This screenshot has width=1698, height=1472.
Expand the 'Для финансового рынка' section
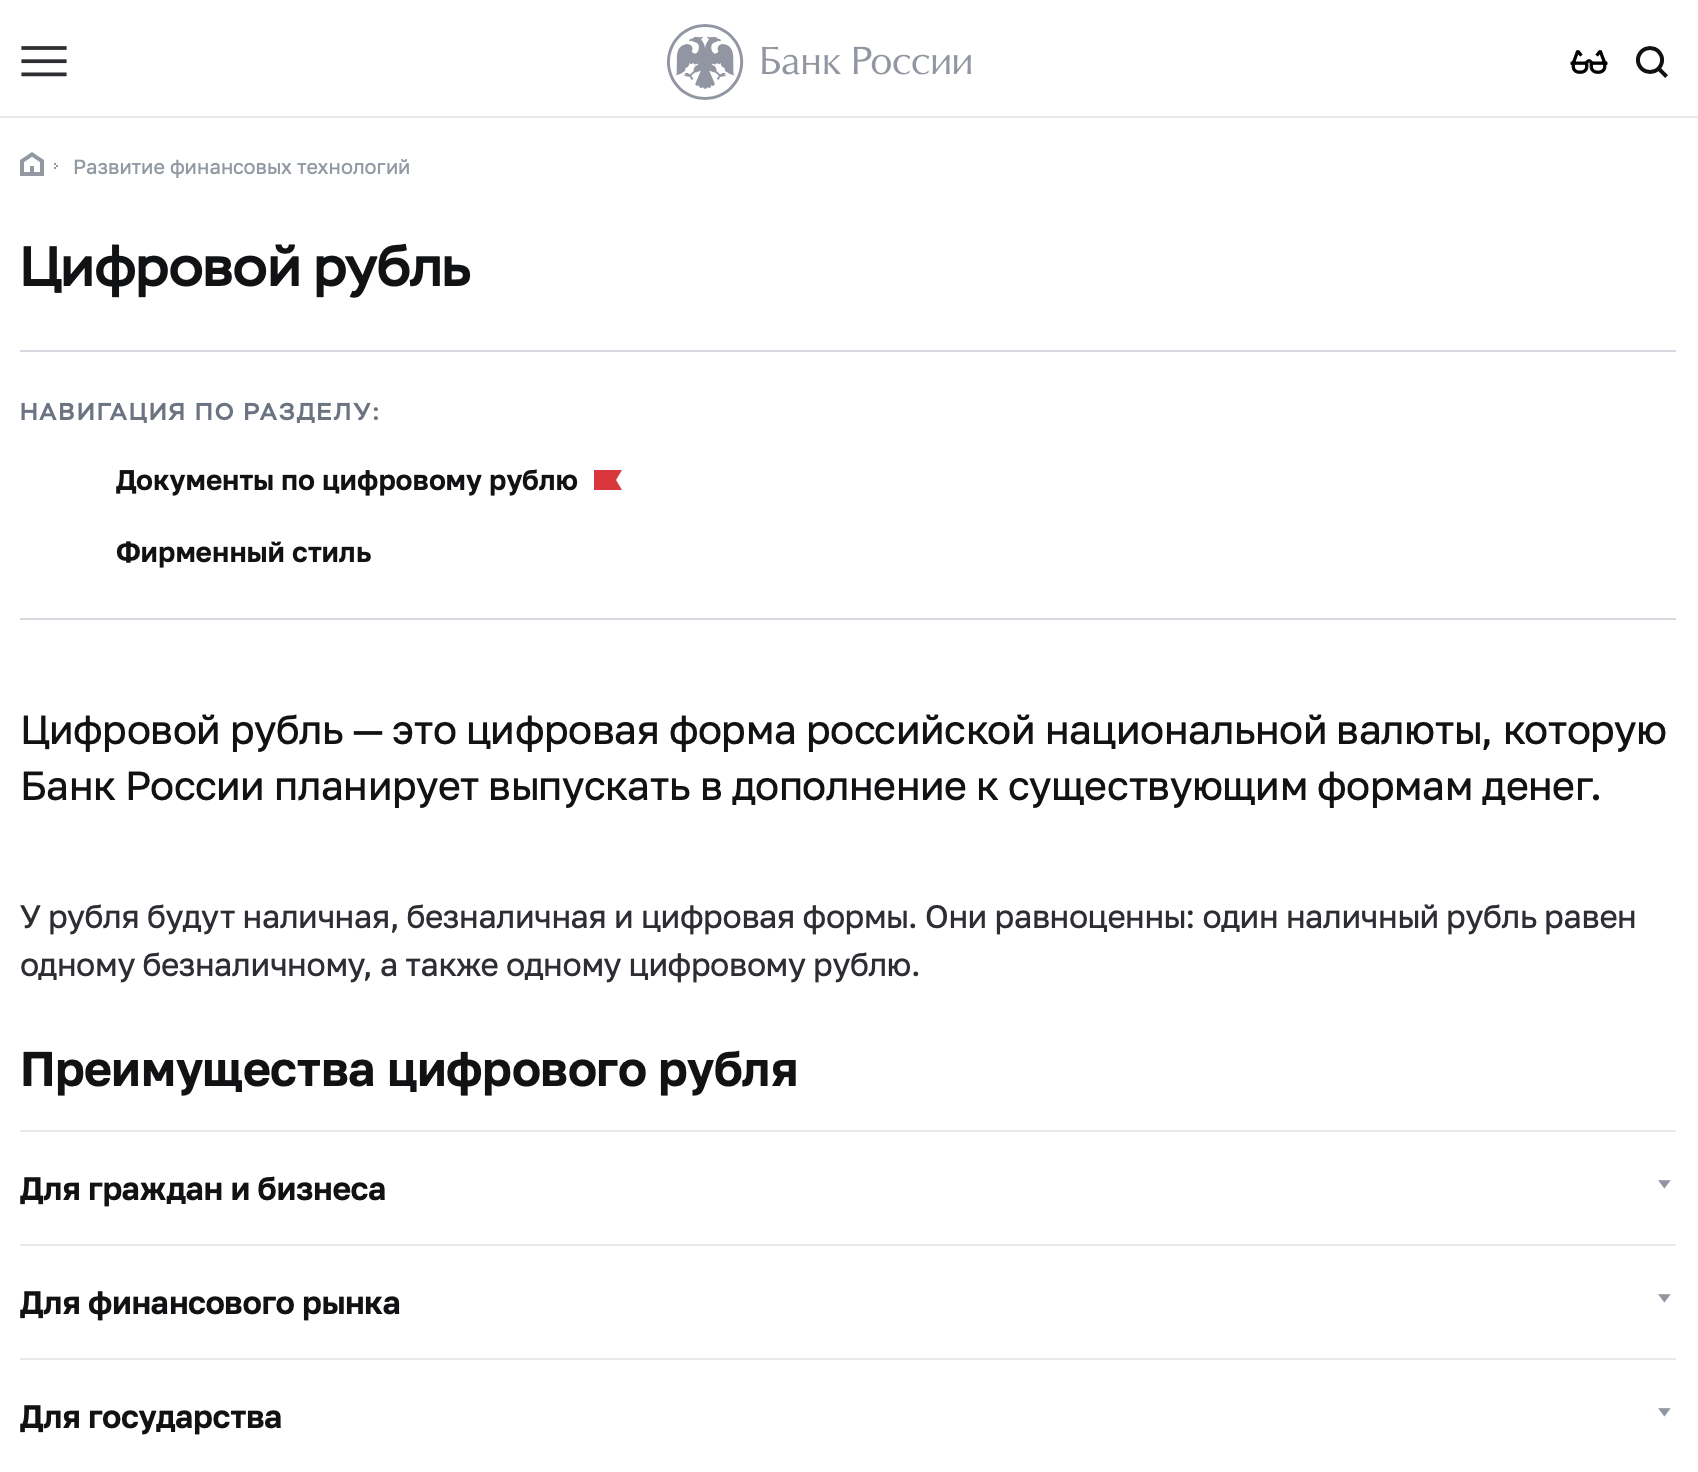(x=210, y=1303)
